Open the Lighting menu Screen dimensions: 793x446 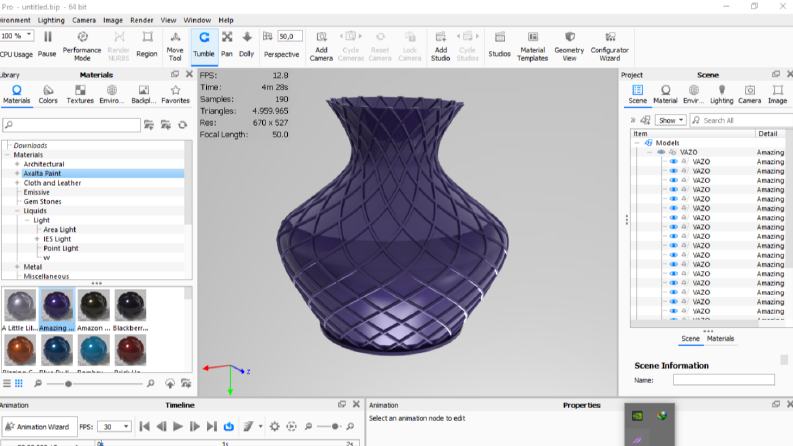[x=51, y=20]
